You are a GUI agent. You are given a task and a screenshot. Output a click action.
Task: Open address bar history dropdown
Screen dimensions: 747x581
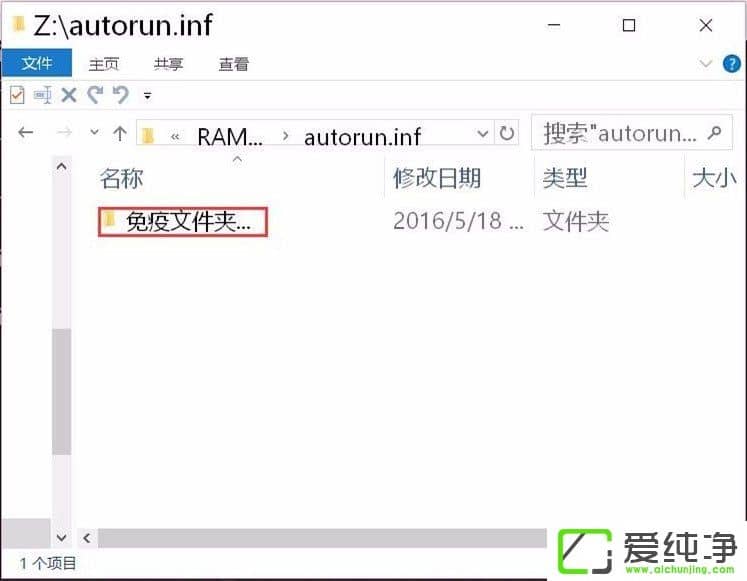[483, 134]
